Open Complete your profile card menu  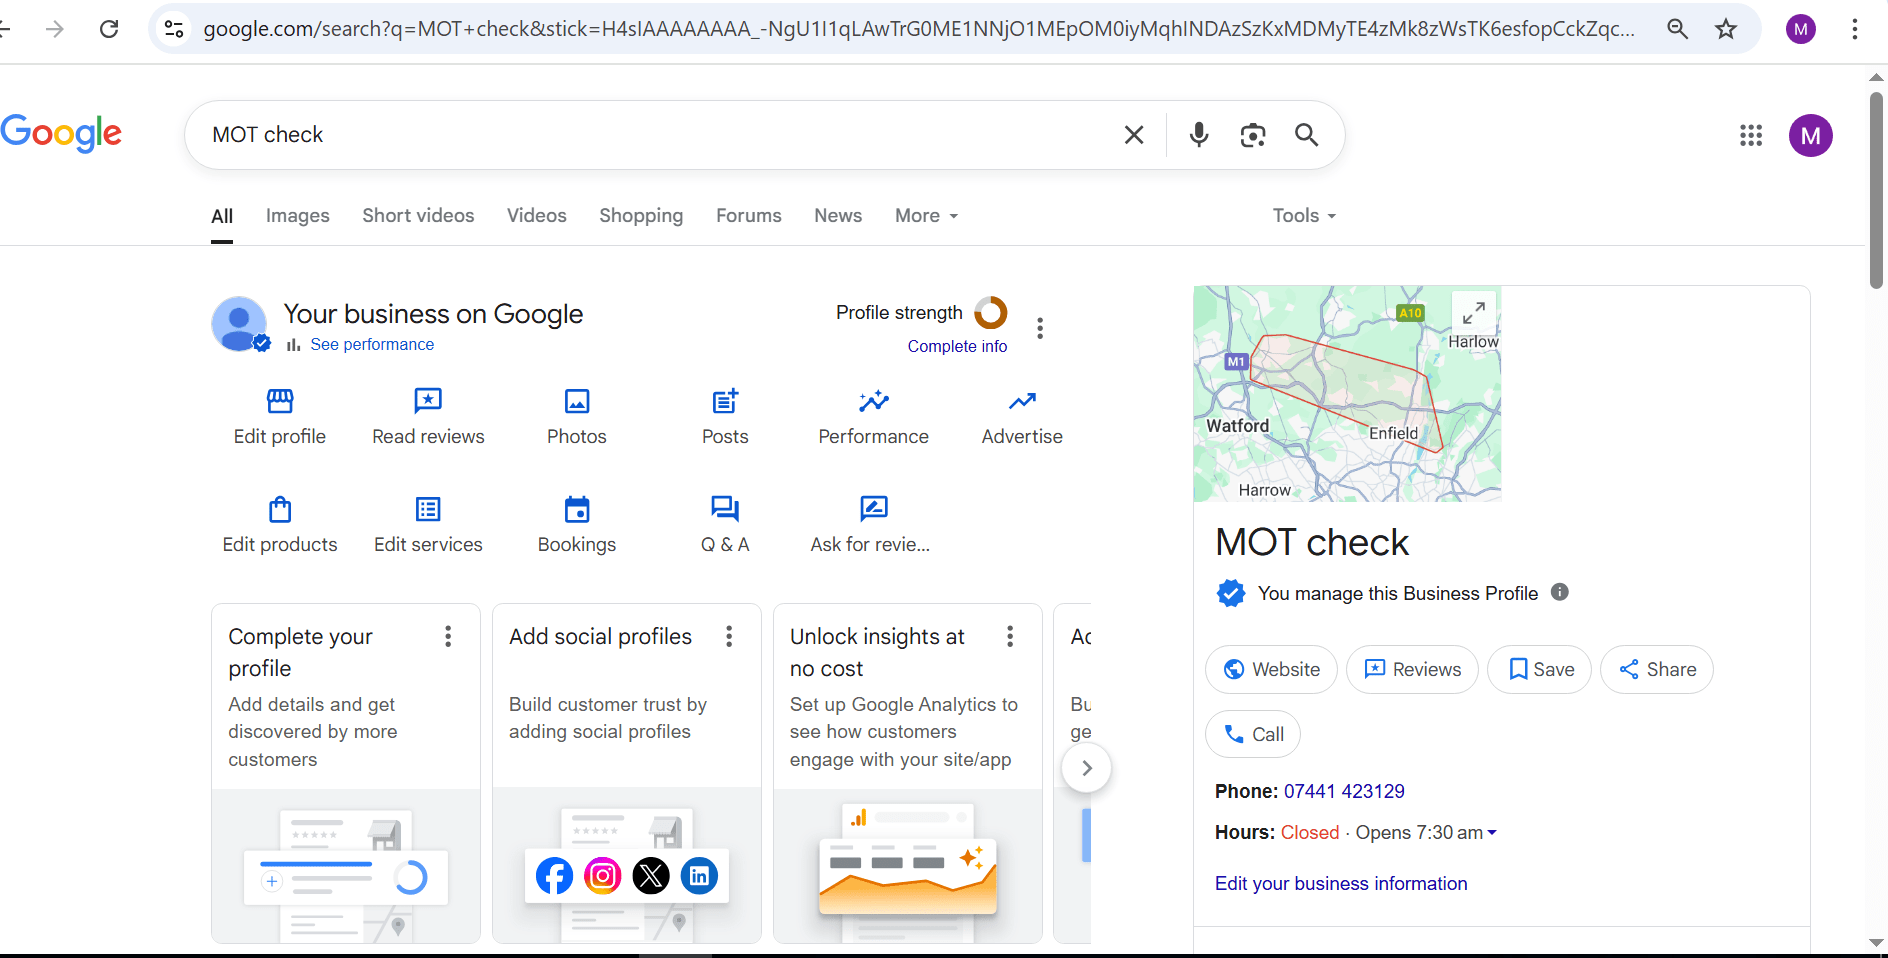[448, 636]
